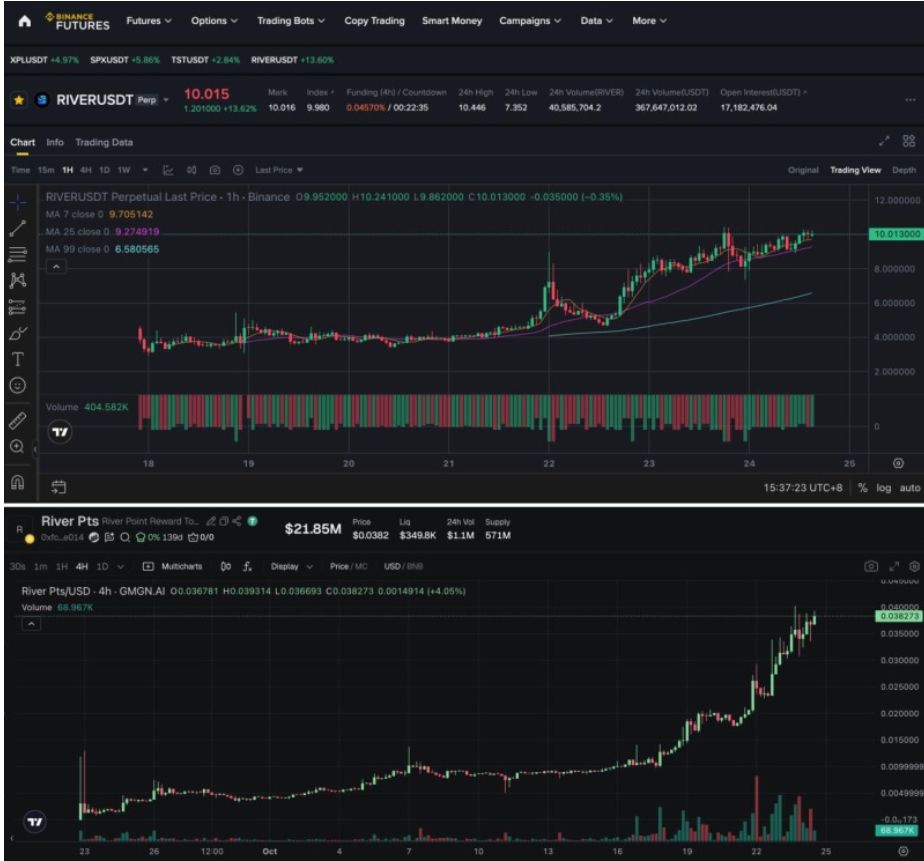Activate the zoom-in magnifier tool
This screenshot has height=861, width=924.
click(17, 447)
